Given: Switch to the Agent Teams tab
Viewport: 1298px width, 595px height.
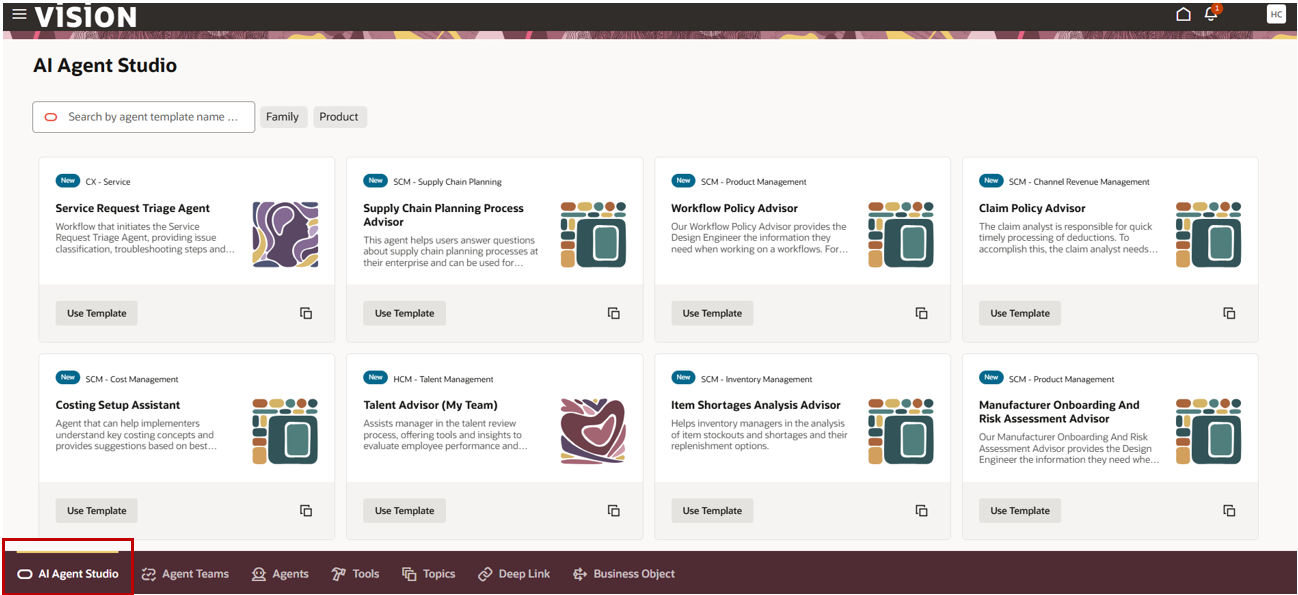Looking at the screenshot, I should click(x=186, y=574).
